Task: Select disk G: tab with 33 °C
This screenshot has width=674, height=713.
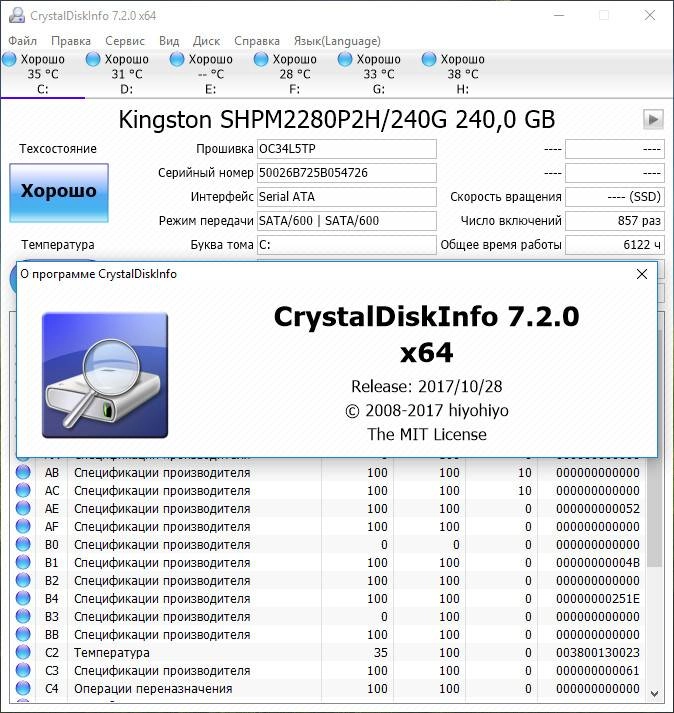Action: 378,74
